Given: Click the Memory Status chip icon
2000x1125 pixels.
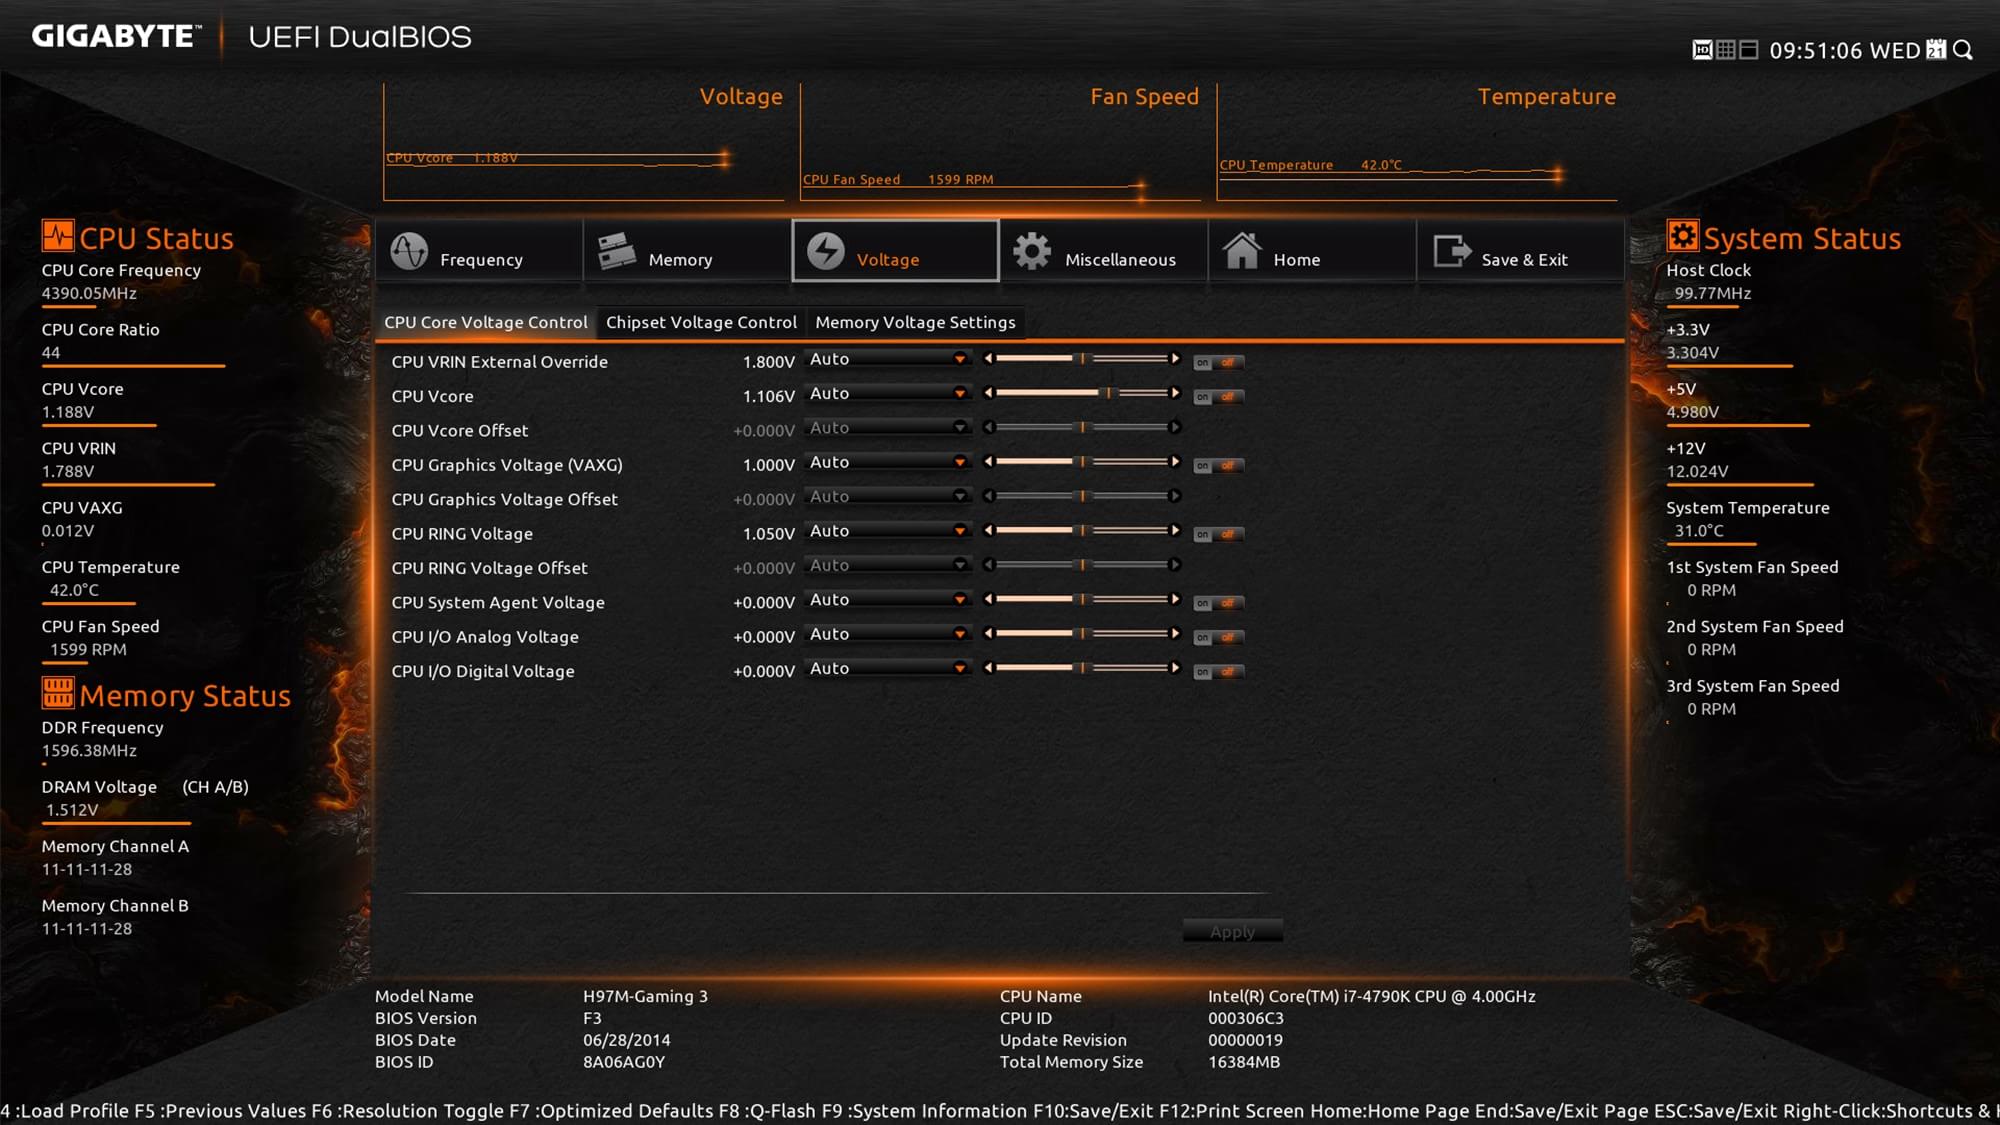Looking at the screenshot, I should (57, 692).
